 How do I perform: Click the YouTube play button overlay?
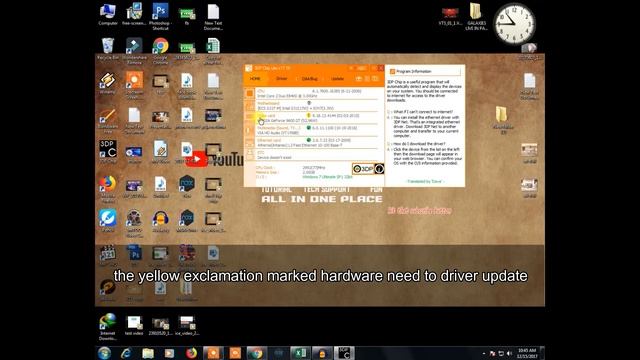pyautogui.click(x=197, y=159)
